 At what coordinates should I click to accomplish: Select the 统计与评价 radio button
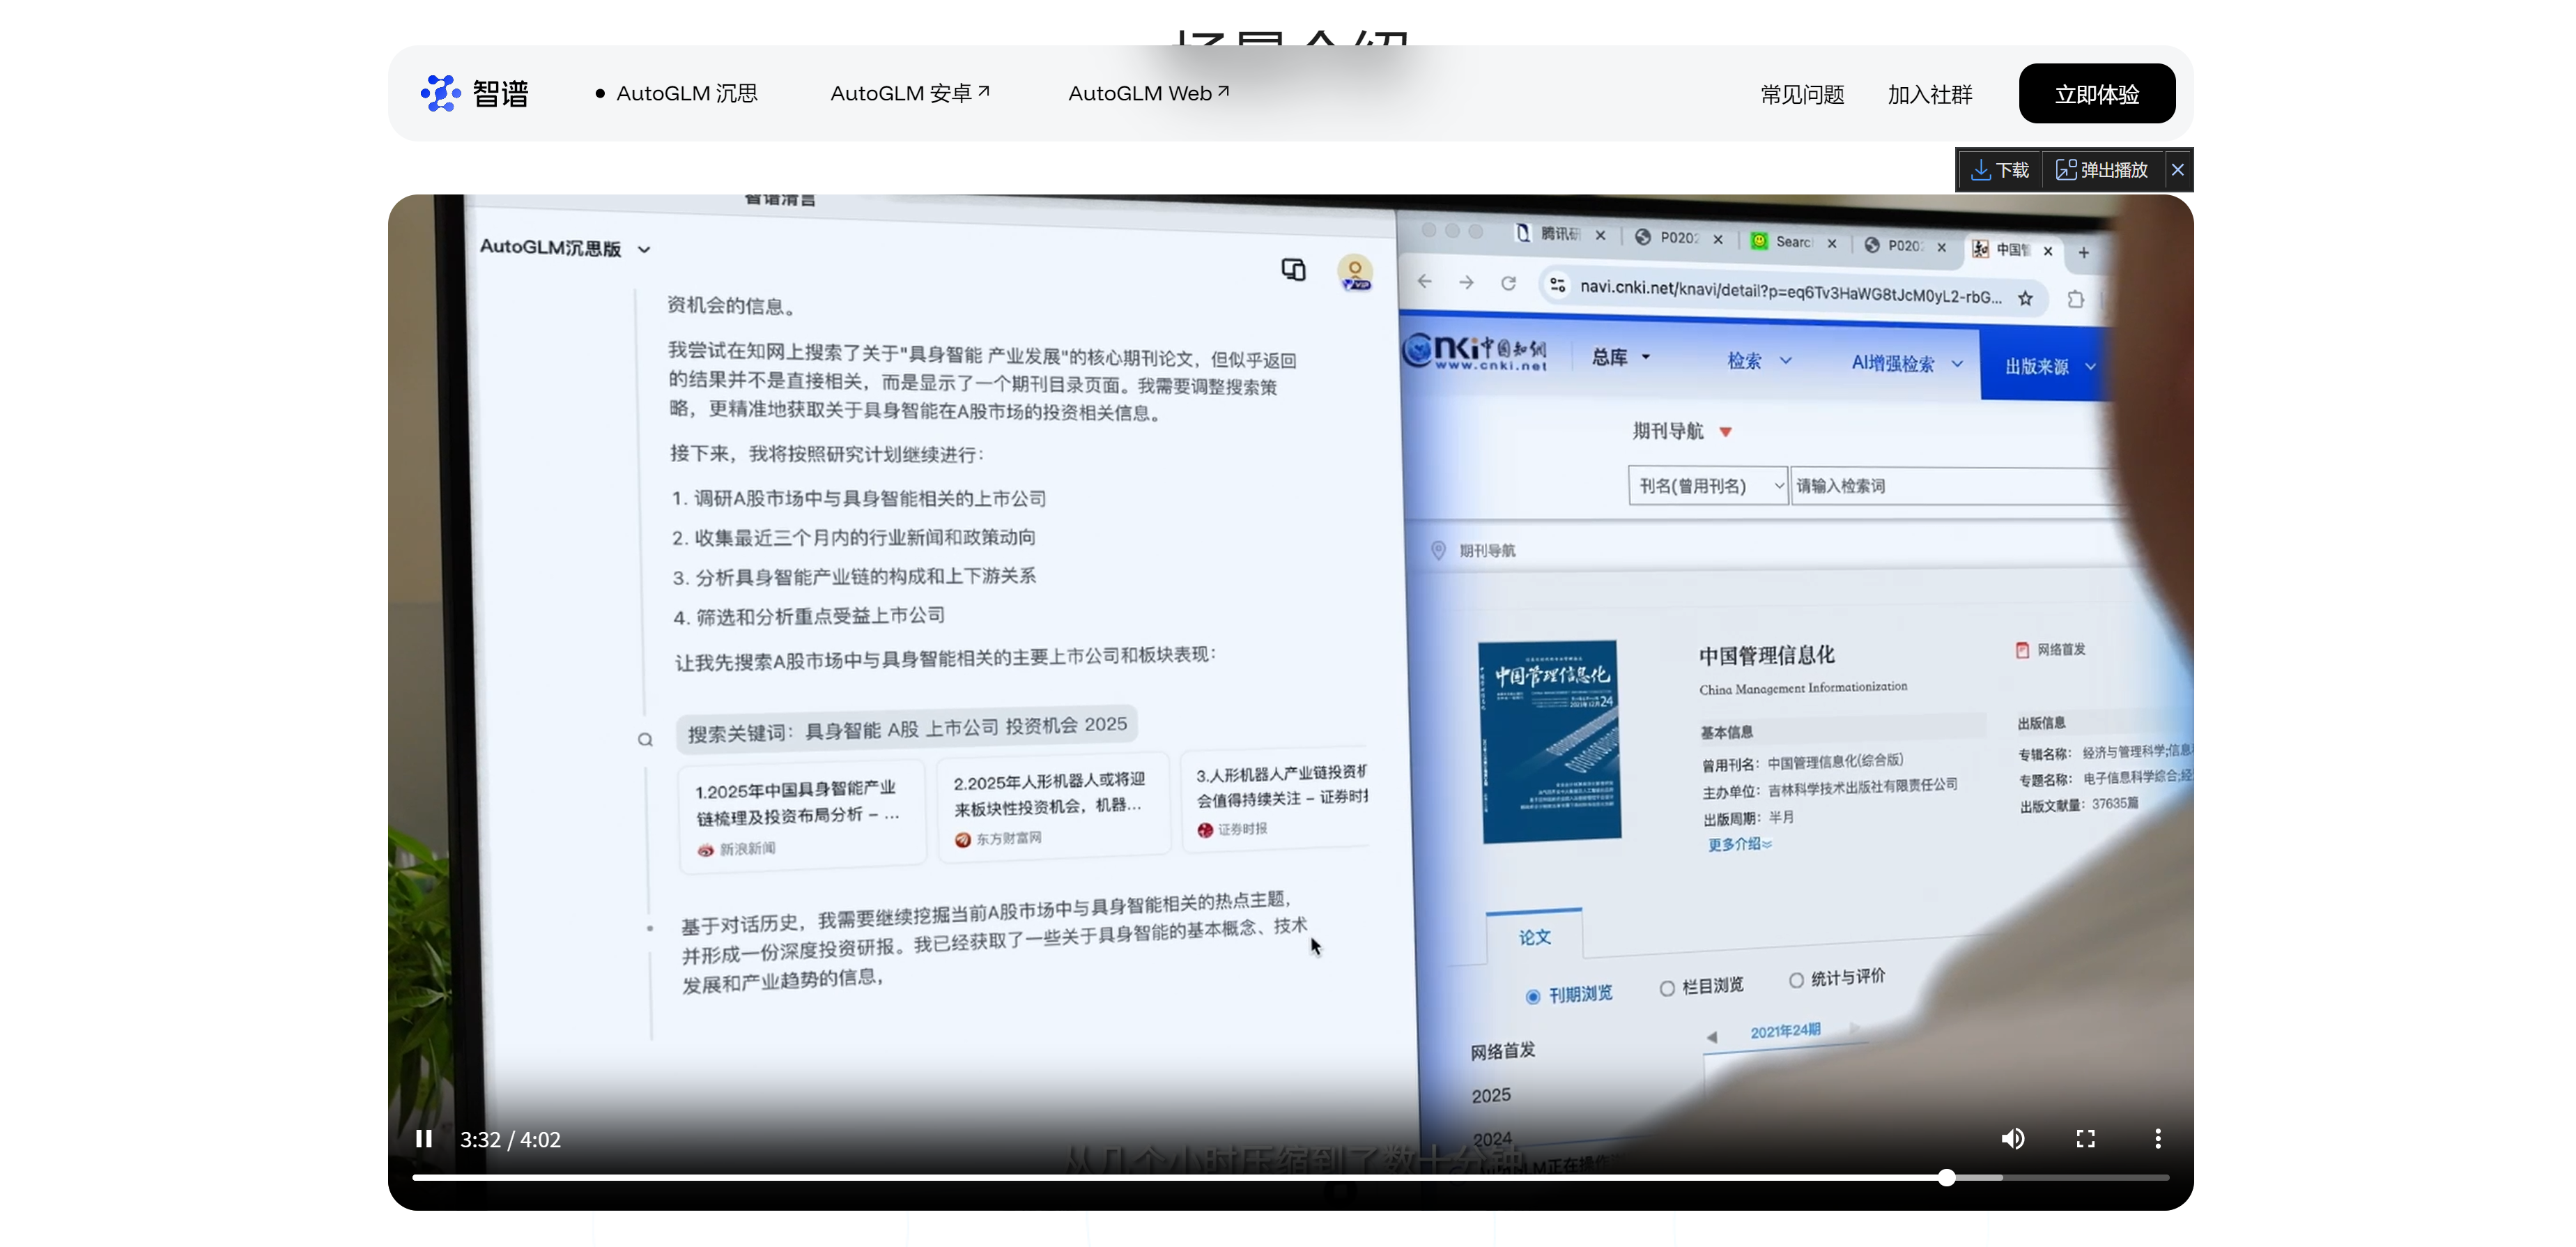coord(1796,980)
